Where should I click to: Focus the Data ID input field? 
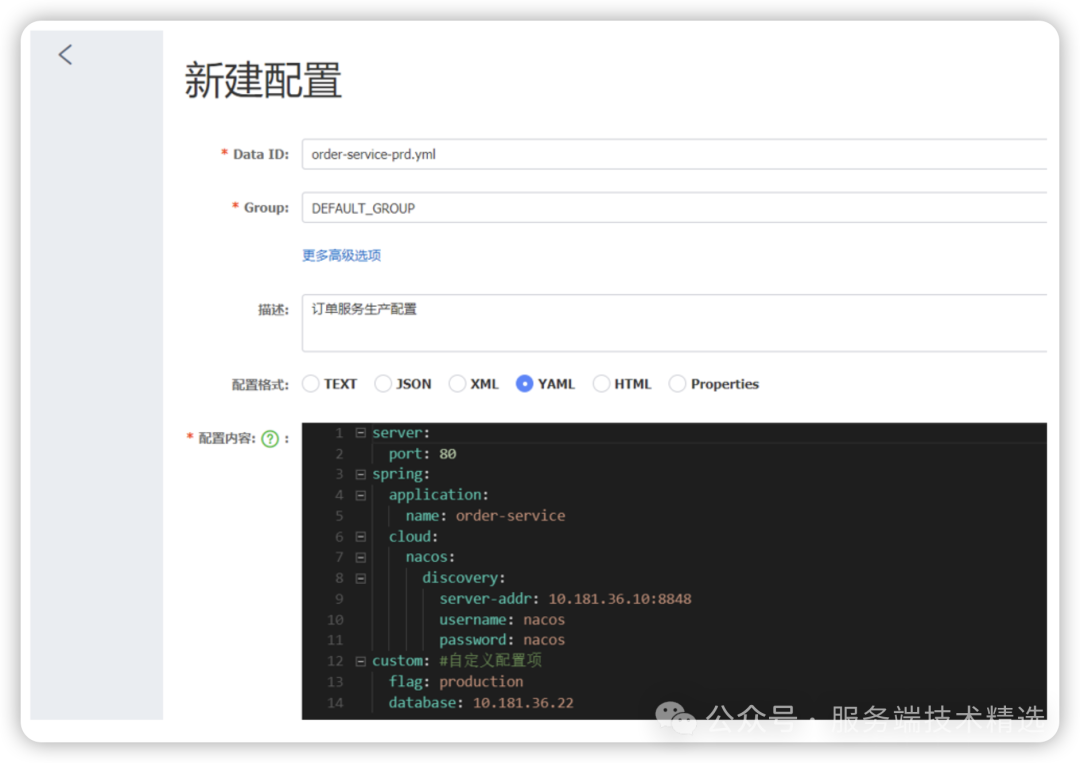coord(674,154)
